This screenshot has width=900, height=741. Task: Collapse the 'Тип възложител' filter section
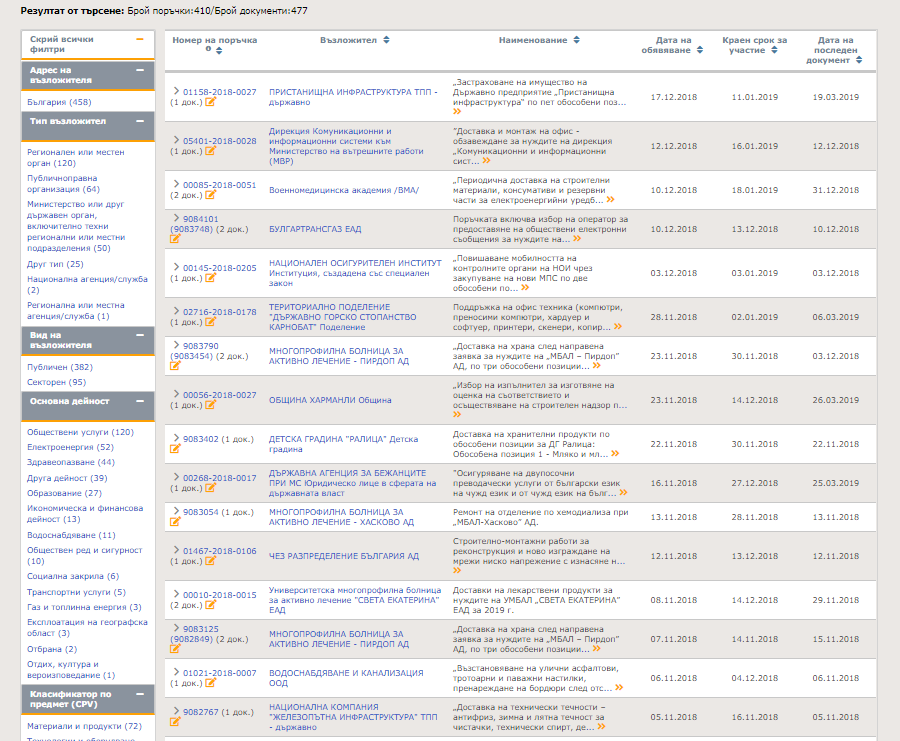(139, 121)
